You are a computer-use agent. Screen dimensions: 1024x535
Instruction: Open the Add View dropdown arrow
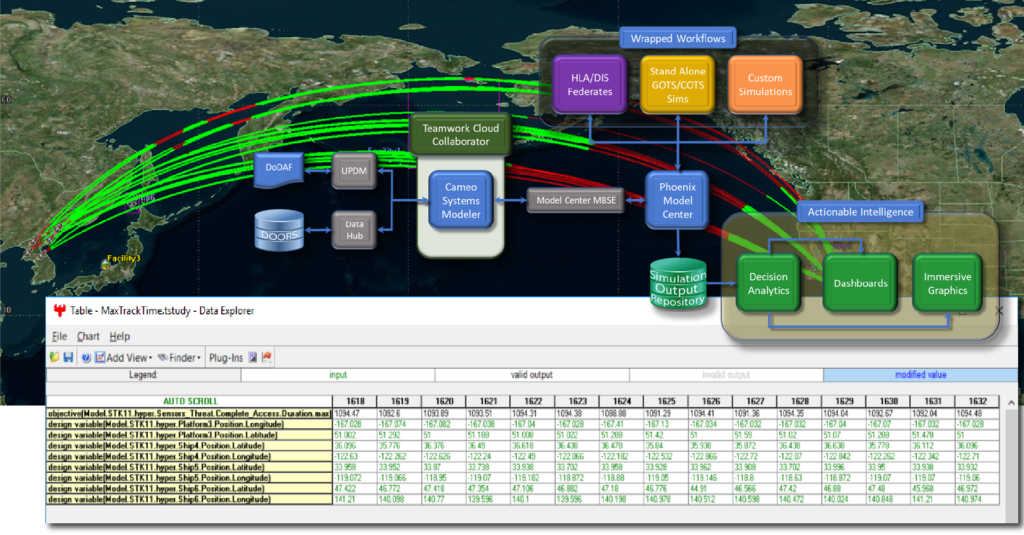(150, 358)
